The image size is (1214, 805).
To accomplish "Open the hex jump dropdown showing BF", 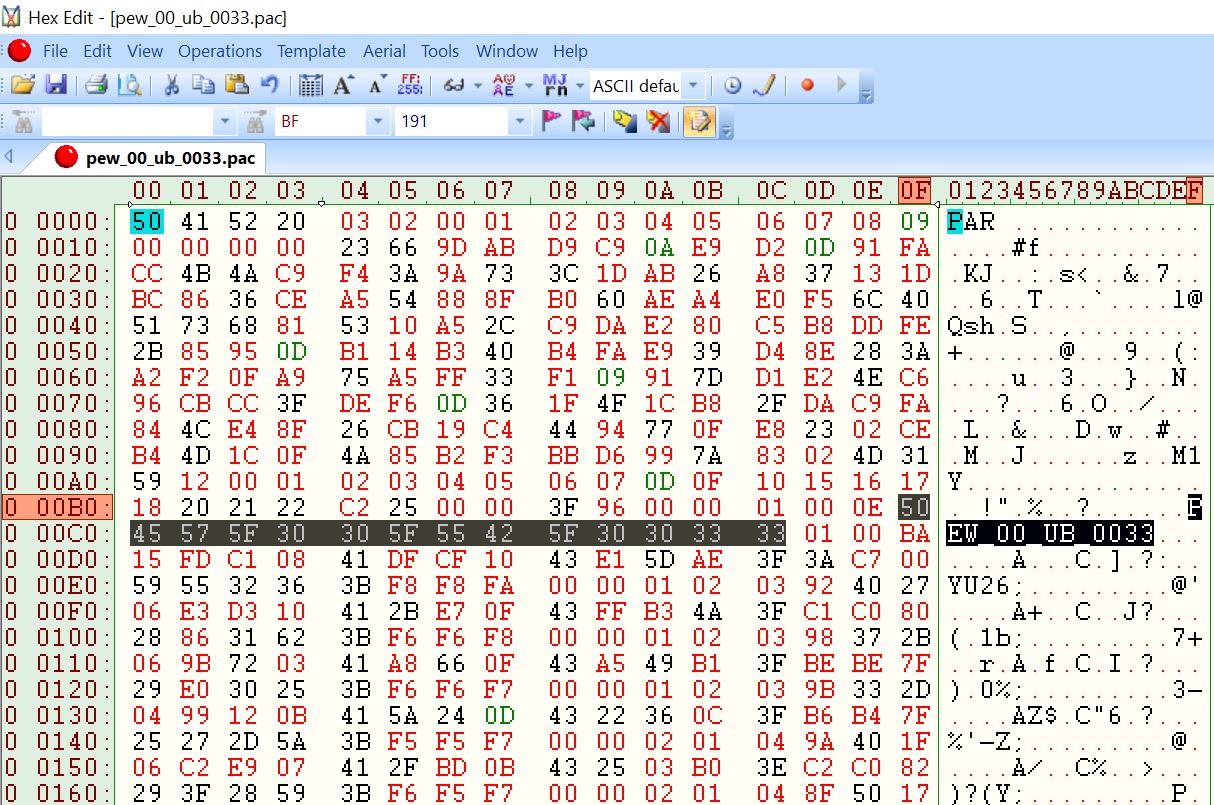I will pyautogui.click(x=377, y=122).
